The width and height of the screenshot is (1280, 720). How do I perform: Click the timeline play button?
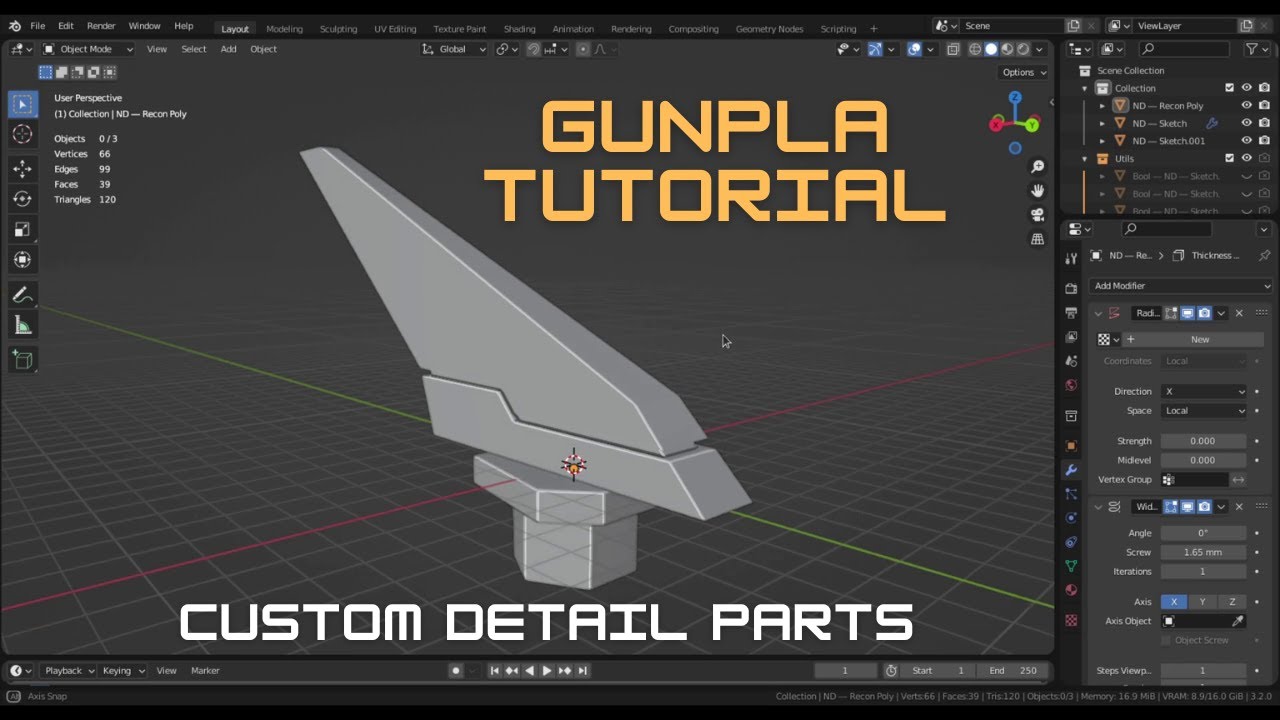click(547, 671)
